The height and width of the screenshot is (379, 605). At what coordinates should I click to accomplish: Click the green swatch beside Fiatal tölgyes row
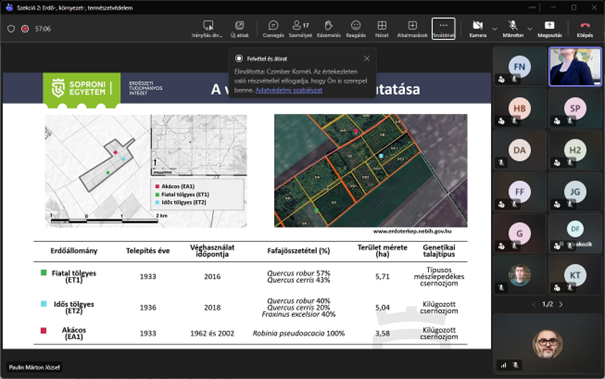click(x=44, y=272)
